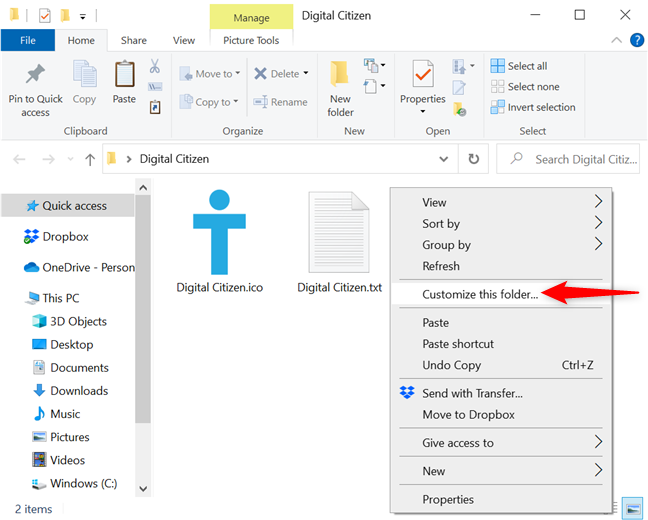The image size is (648, 520).
Task: Open New submenu in context menu
Action: (500, 471)
